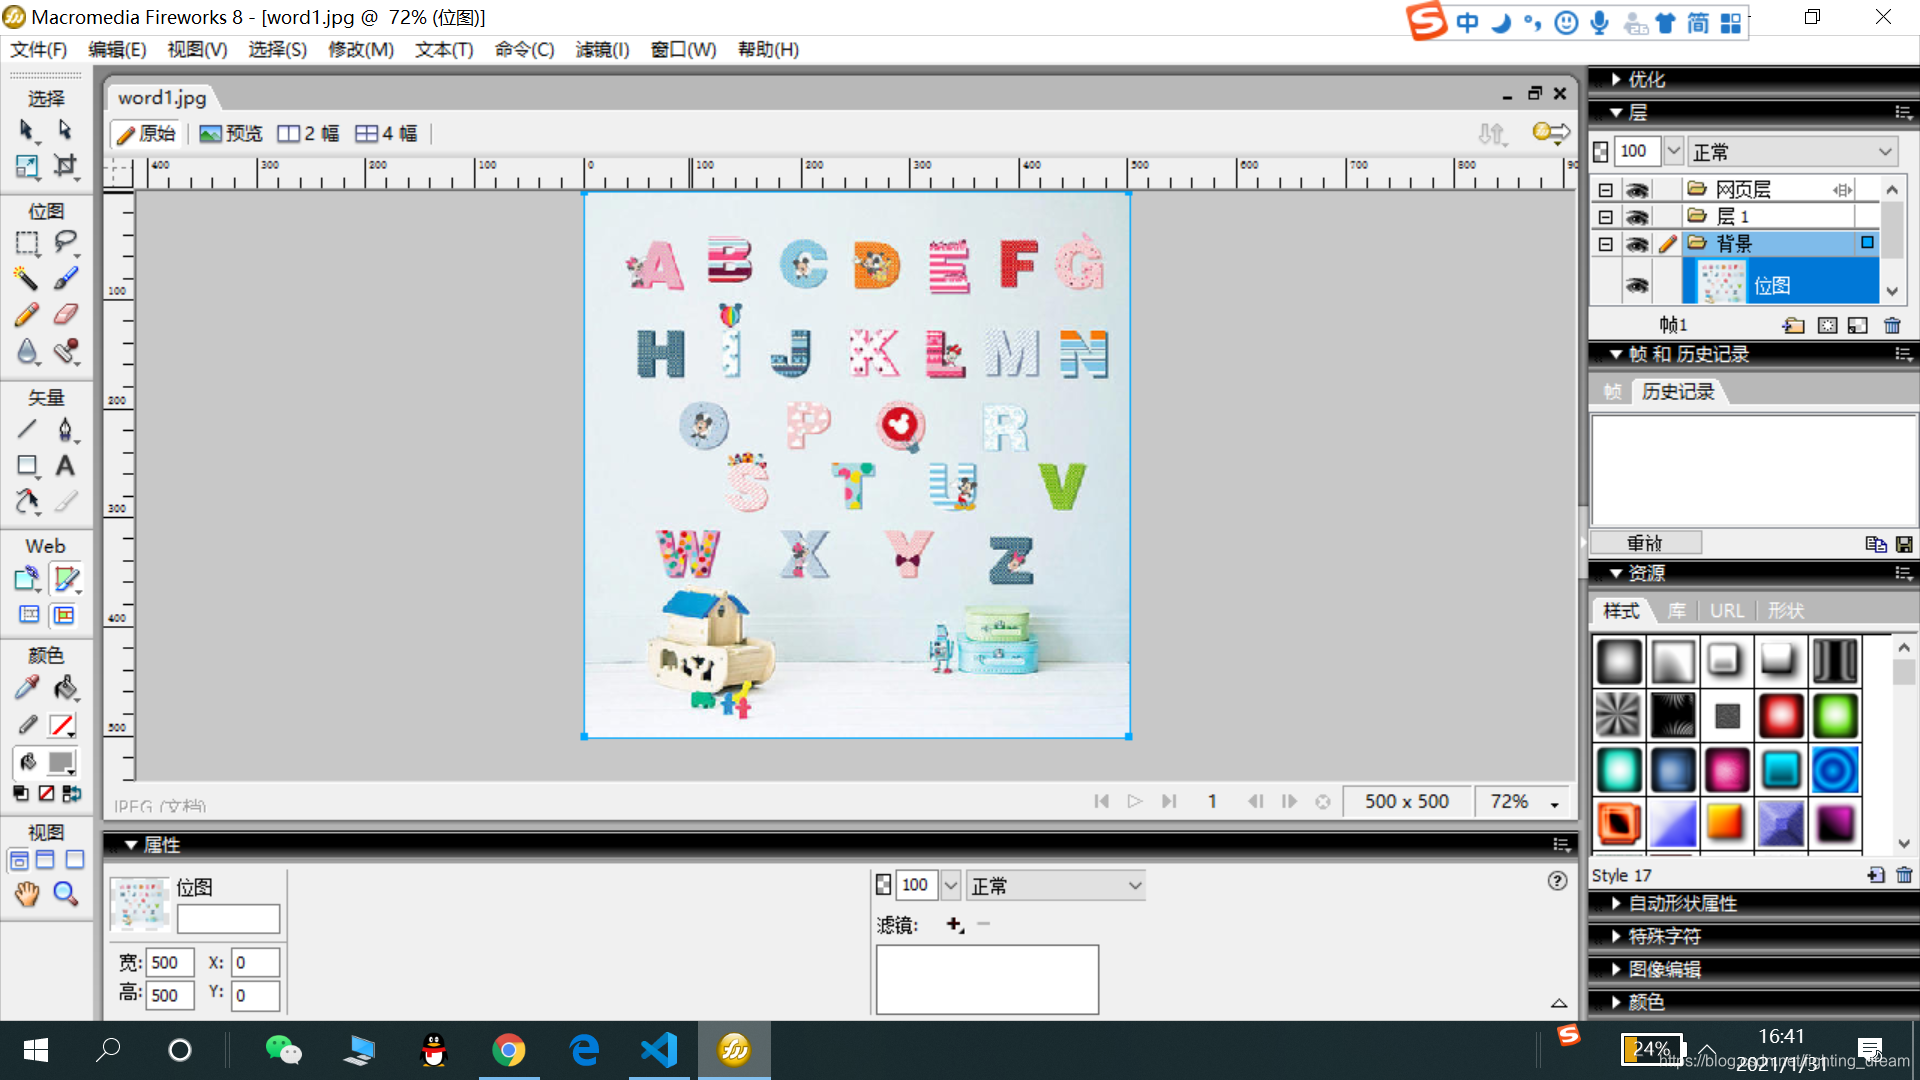Select the Magic Wand tool

point(26,279)
